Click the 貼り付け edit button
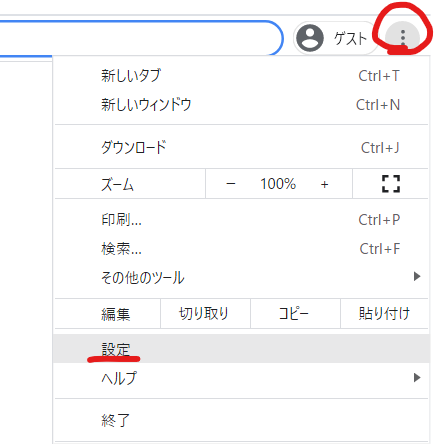 (385, 314)
